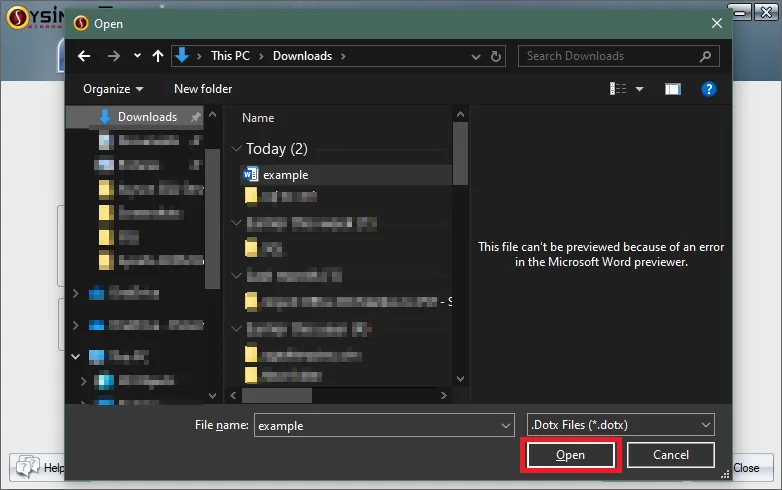Open the Organize menu
Viewport: 782px width, 490px height.
(113, 89)
